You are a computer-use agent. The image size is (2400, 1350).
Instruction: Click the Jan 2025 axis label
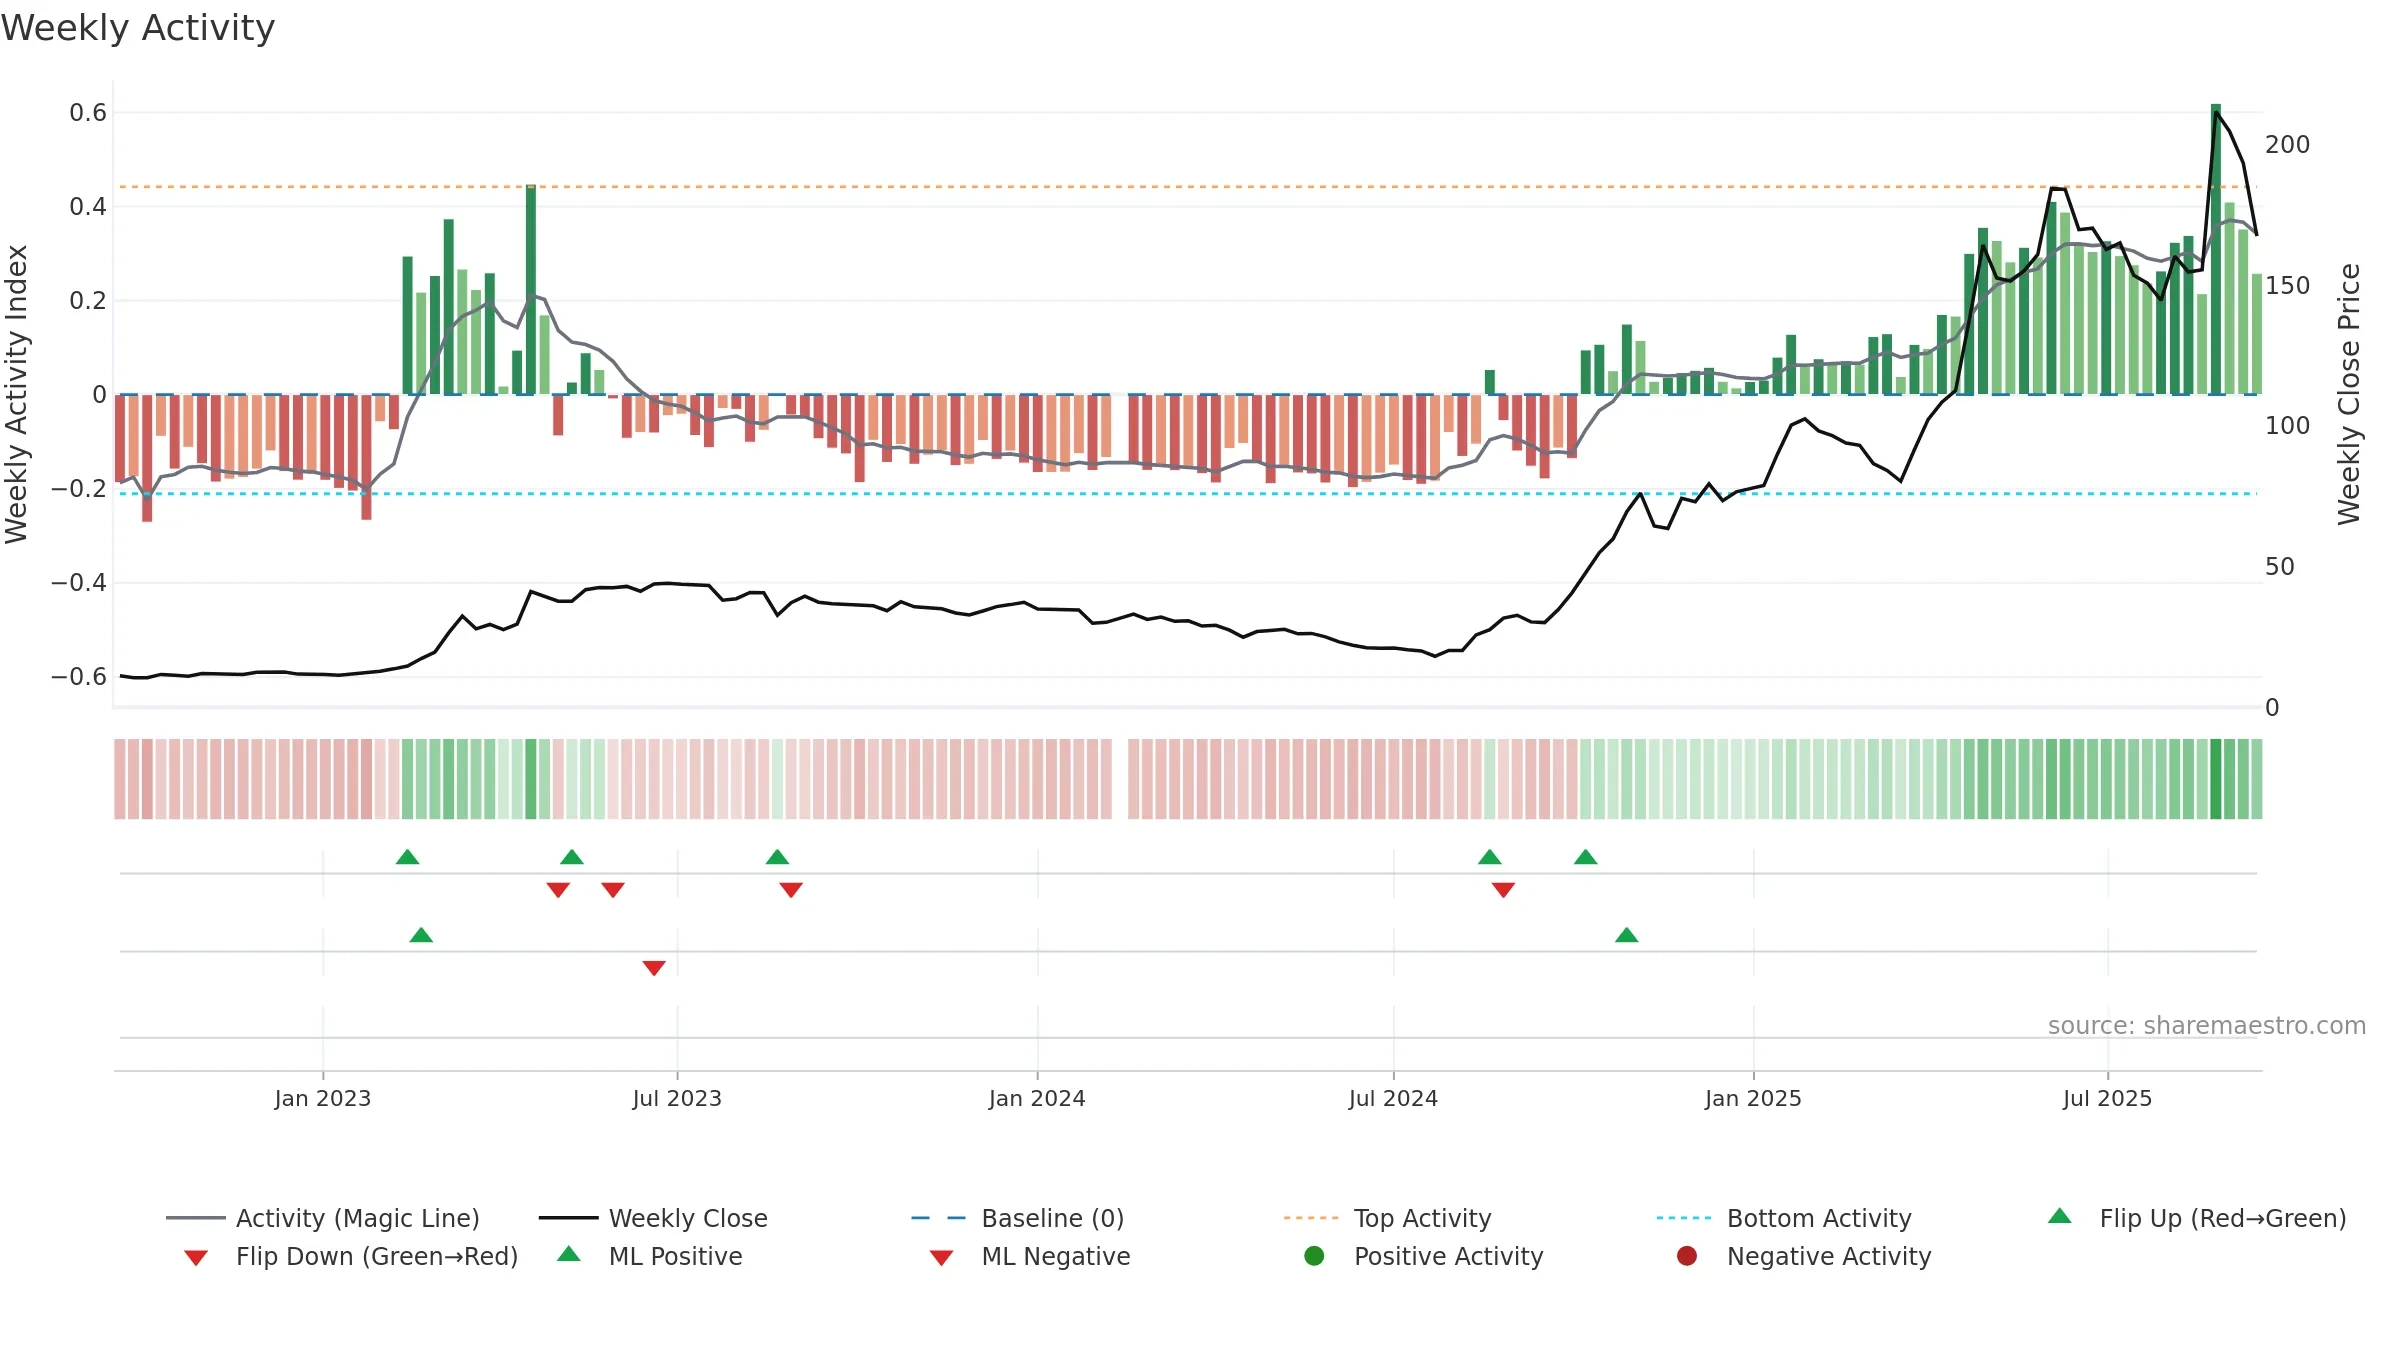1753,1098
